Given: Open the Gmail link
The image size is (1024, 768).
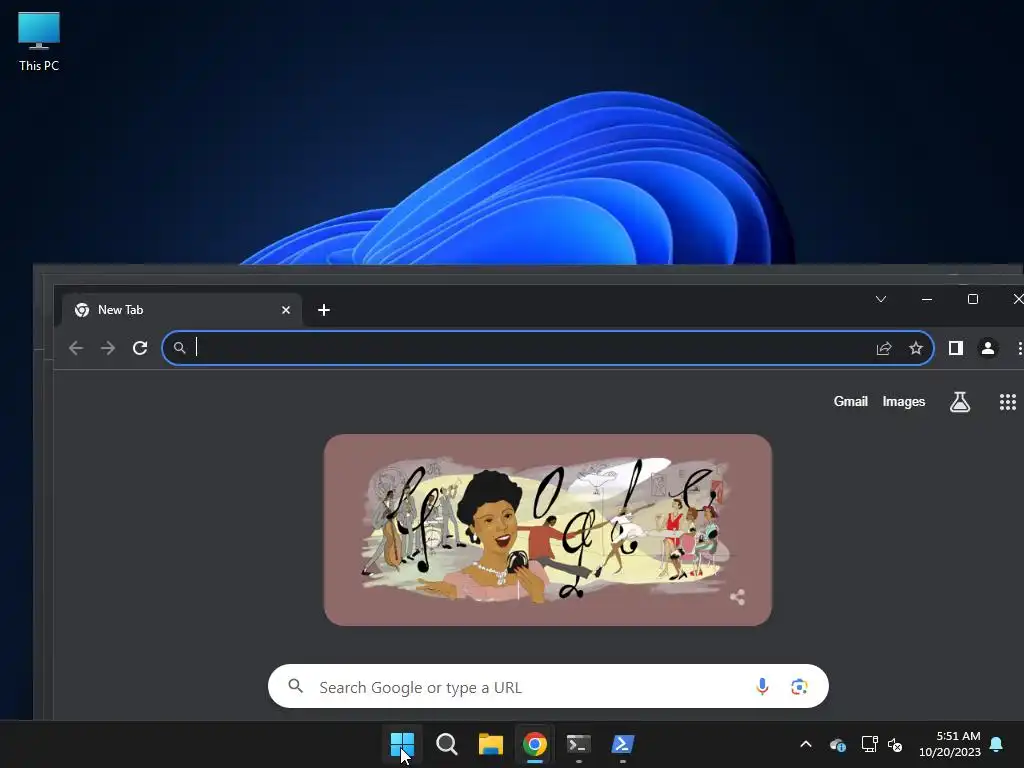Looking at the screenshot, I should (850, 402).
